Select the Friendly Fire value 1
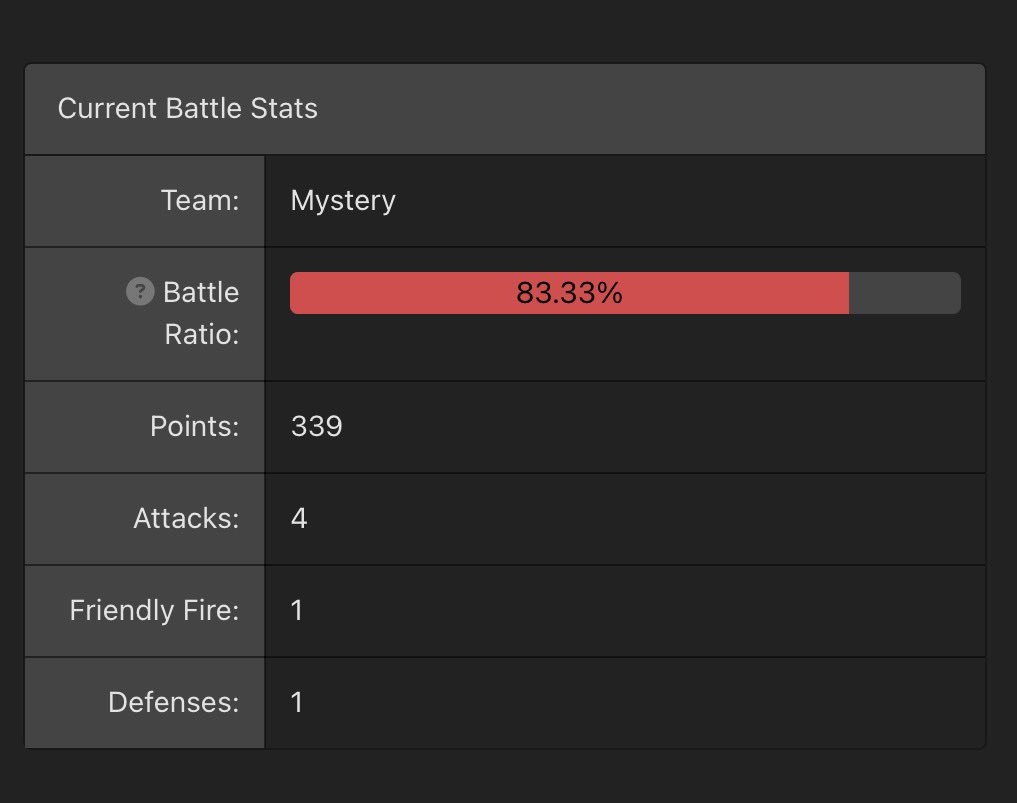 pyautogui.click(x=296, y=610)
